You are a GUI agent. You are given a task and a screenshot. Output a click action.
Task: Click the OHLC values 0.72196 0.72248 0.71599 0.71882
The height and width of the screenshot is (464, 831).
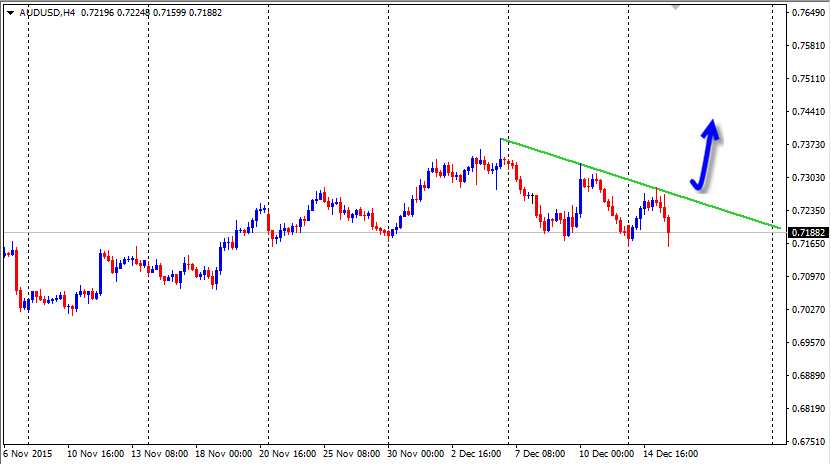pyautogui.click(x=152, y=13)
